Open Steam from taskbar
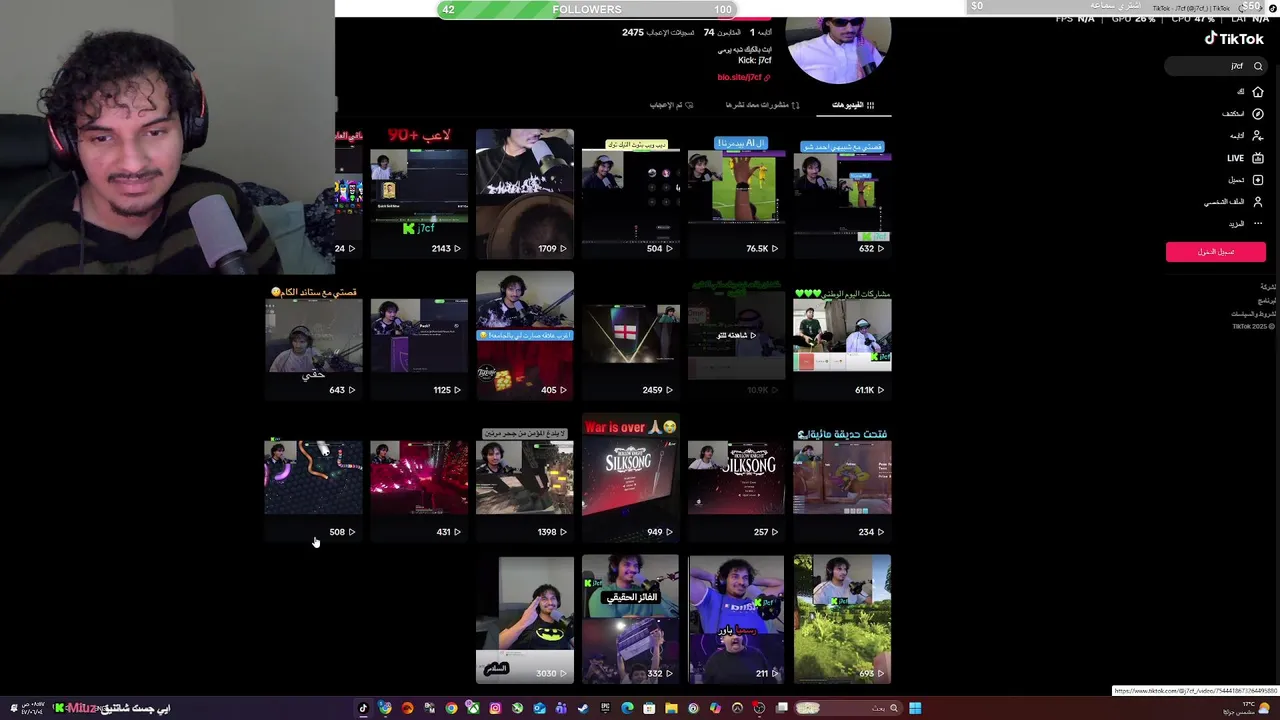 [583, 708]
